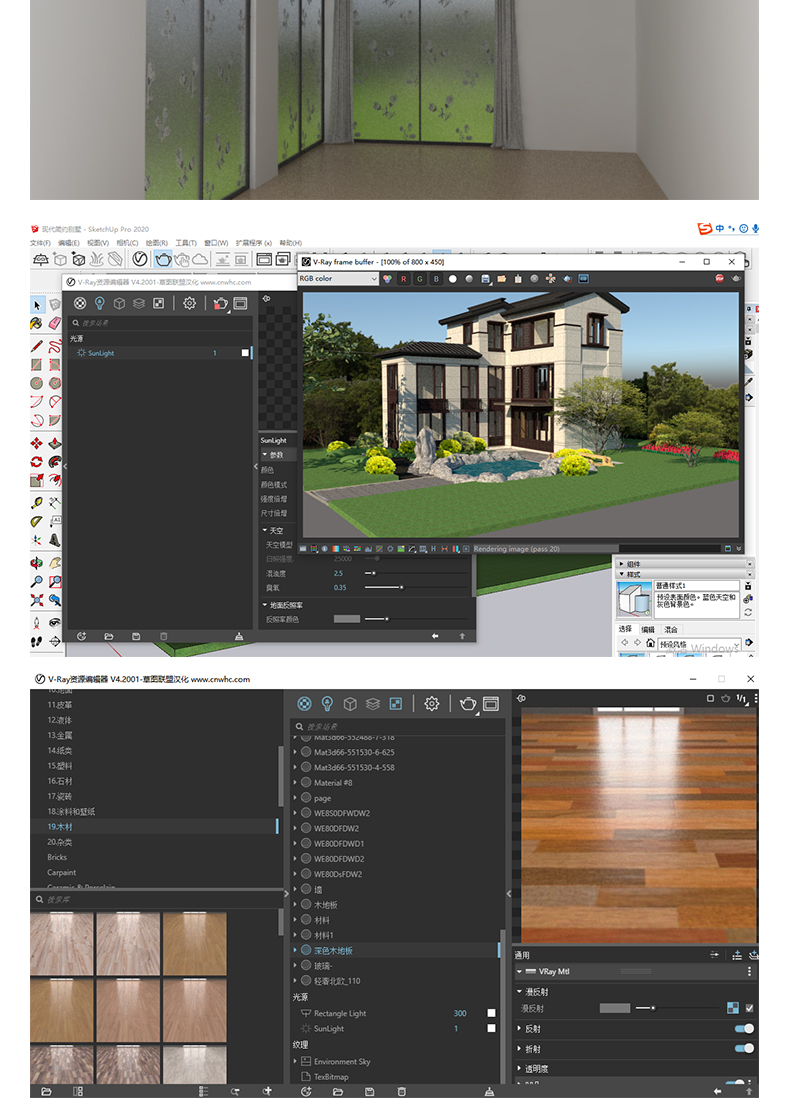Open the Textures tab in the bottom asset editor
The width and height of the screenshot is (790, 1116).
coord(396,704)
